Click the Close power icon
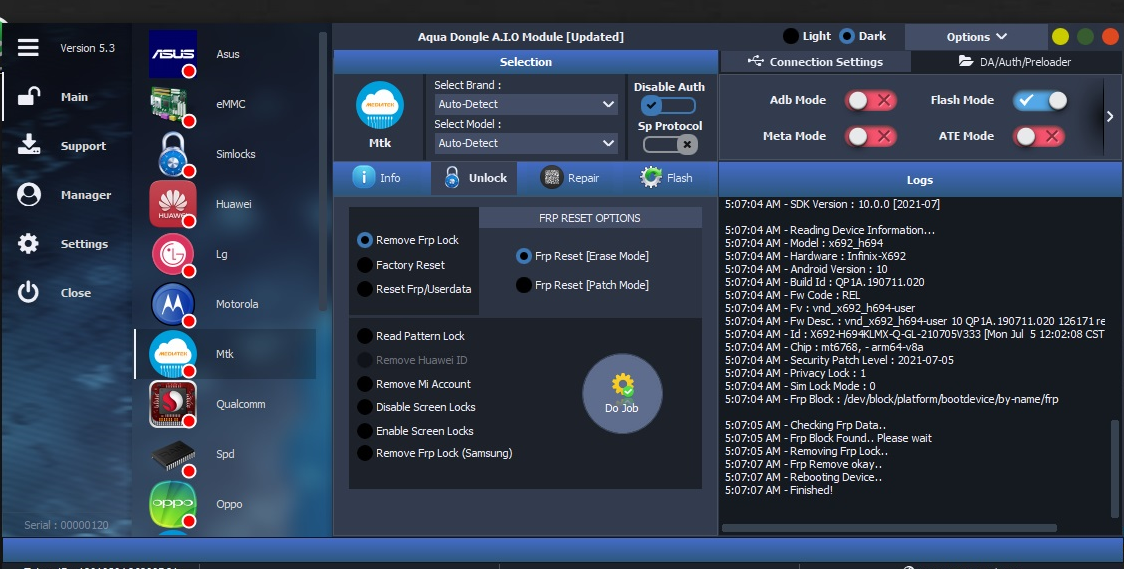 28,292
